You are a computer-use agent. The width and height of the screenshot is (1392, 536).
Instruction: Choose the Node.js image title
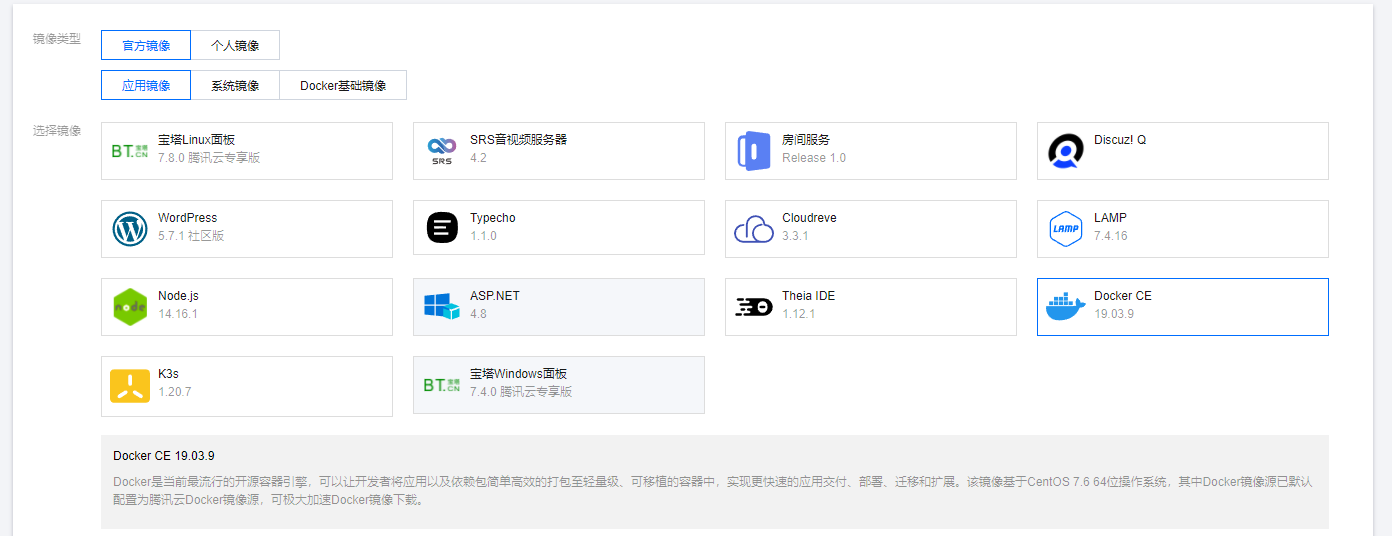click(178, 296)
